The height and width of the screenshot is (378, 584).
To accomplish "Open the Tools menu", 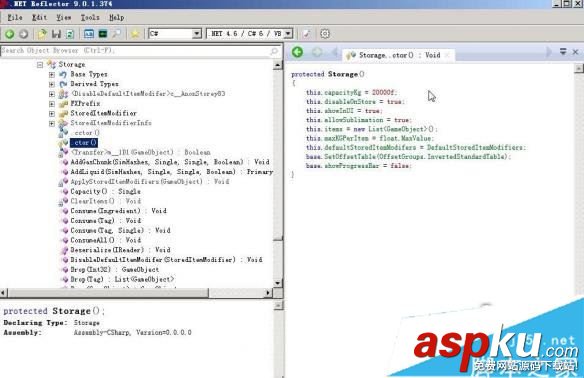I will [x=90, y=18].
